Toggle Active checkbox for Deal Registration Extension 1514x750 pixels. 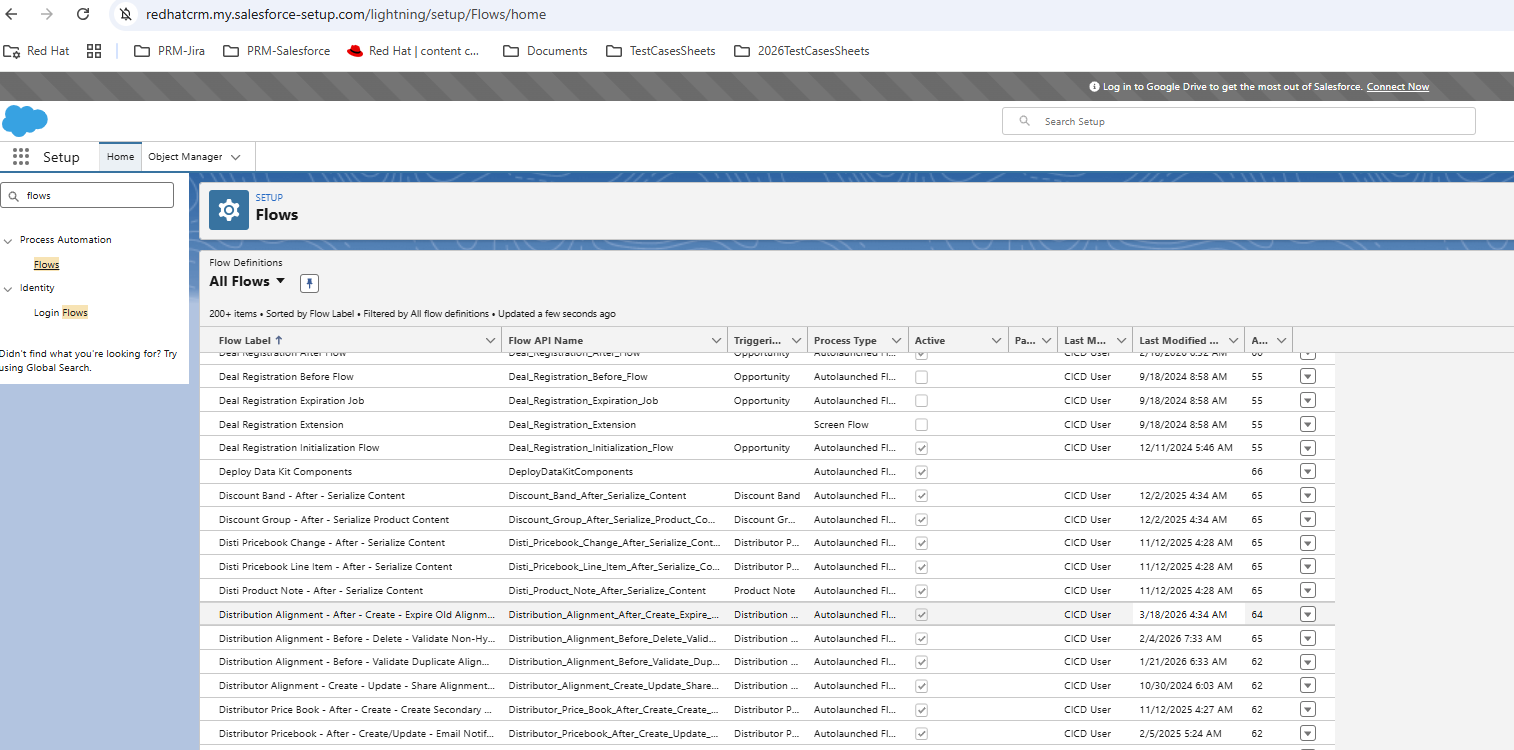click(921, 424)
